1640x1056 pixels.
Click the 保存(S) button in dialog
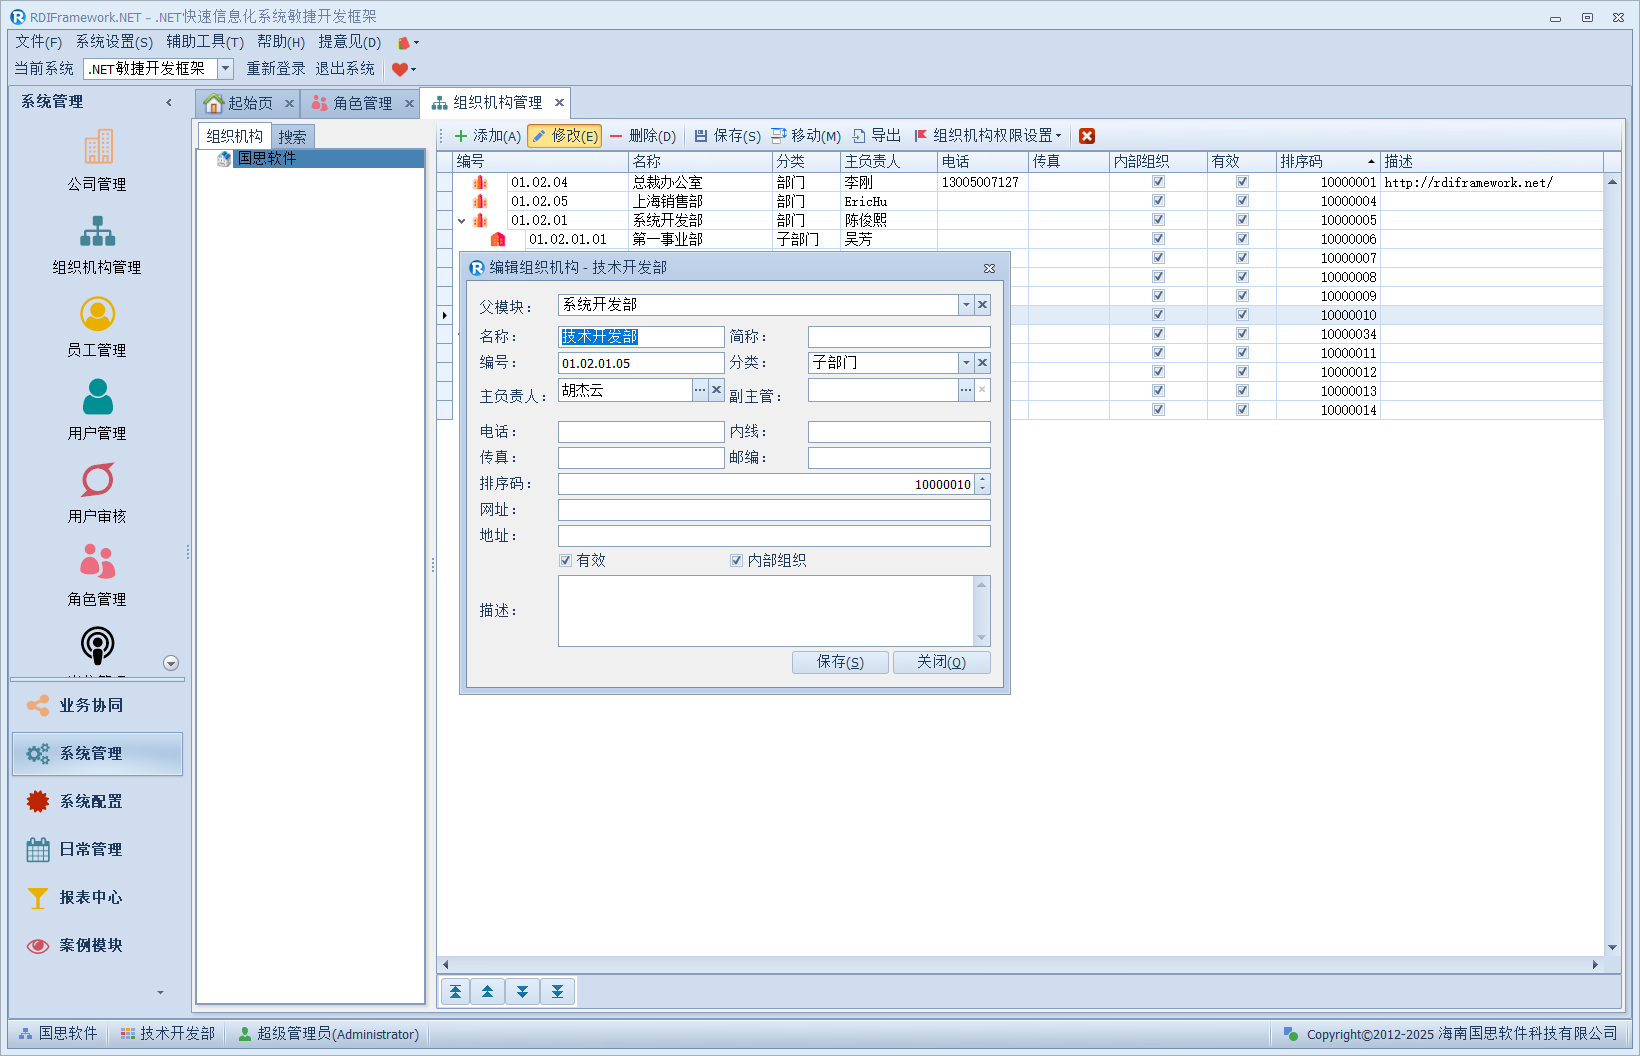(x=839, y=662)
